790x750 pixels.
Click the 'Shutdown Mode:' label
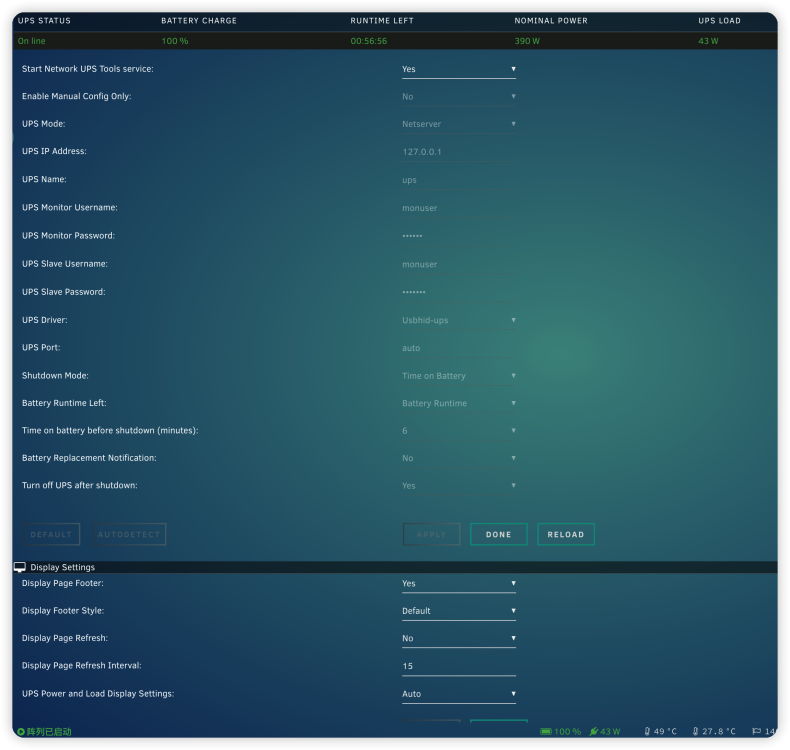point(55,376)
